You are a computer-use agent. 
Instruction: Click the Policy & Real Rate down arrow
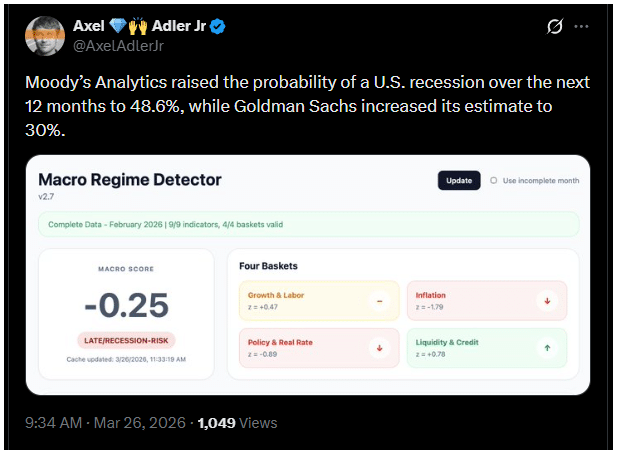(379, 348)
